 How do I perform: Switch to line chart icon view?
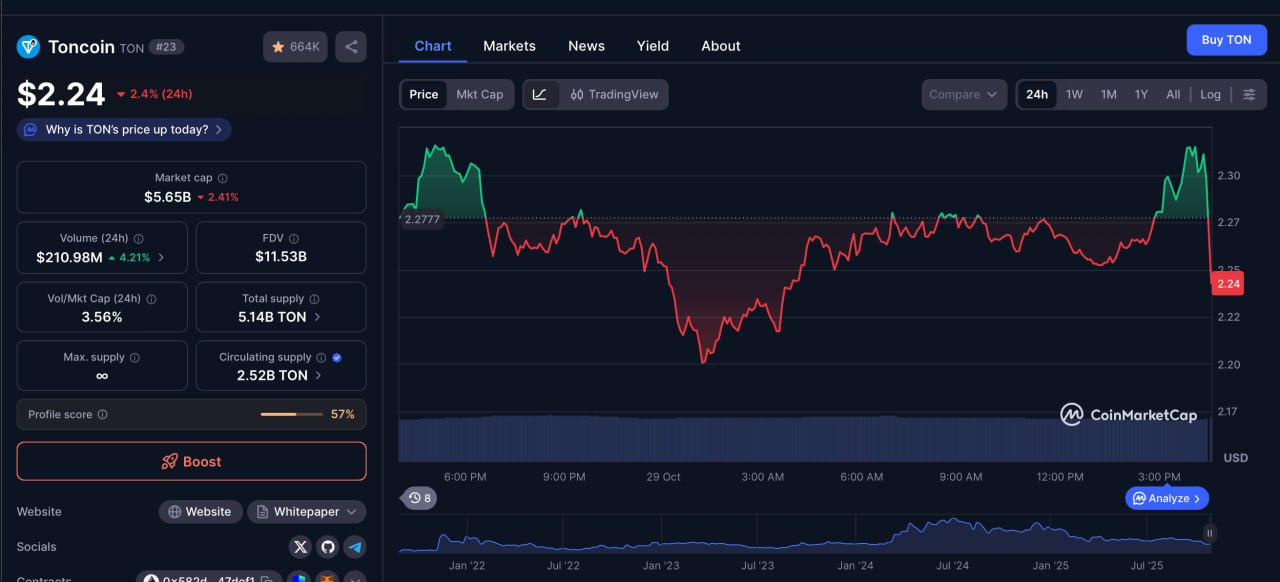540,95
